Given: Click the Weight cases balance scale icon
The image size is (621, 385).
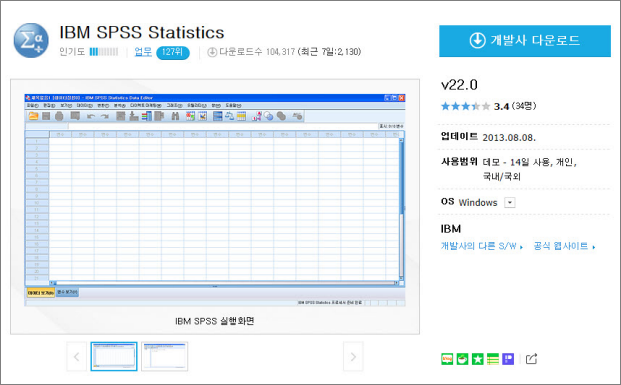Looking at the screenshot, I should 229,116.
